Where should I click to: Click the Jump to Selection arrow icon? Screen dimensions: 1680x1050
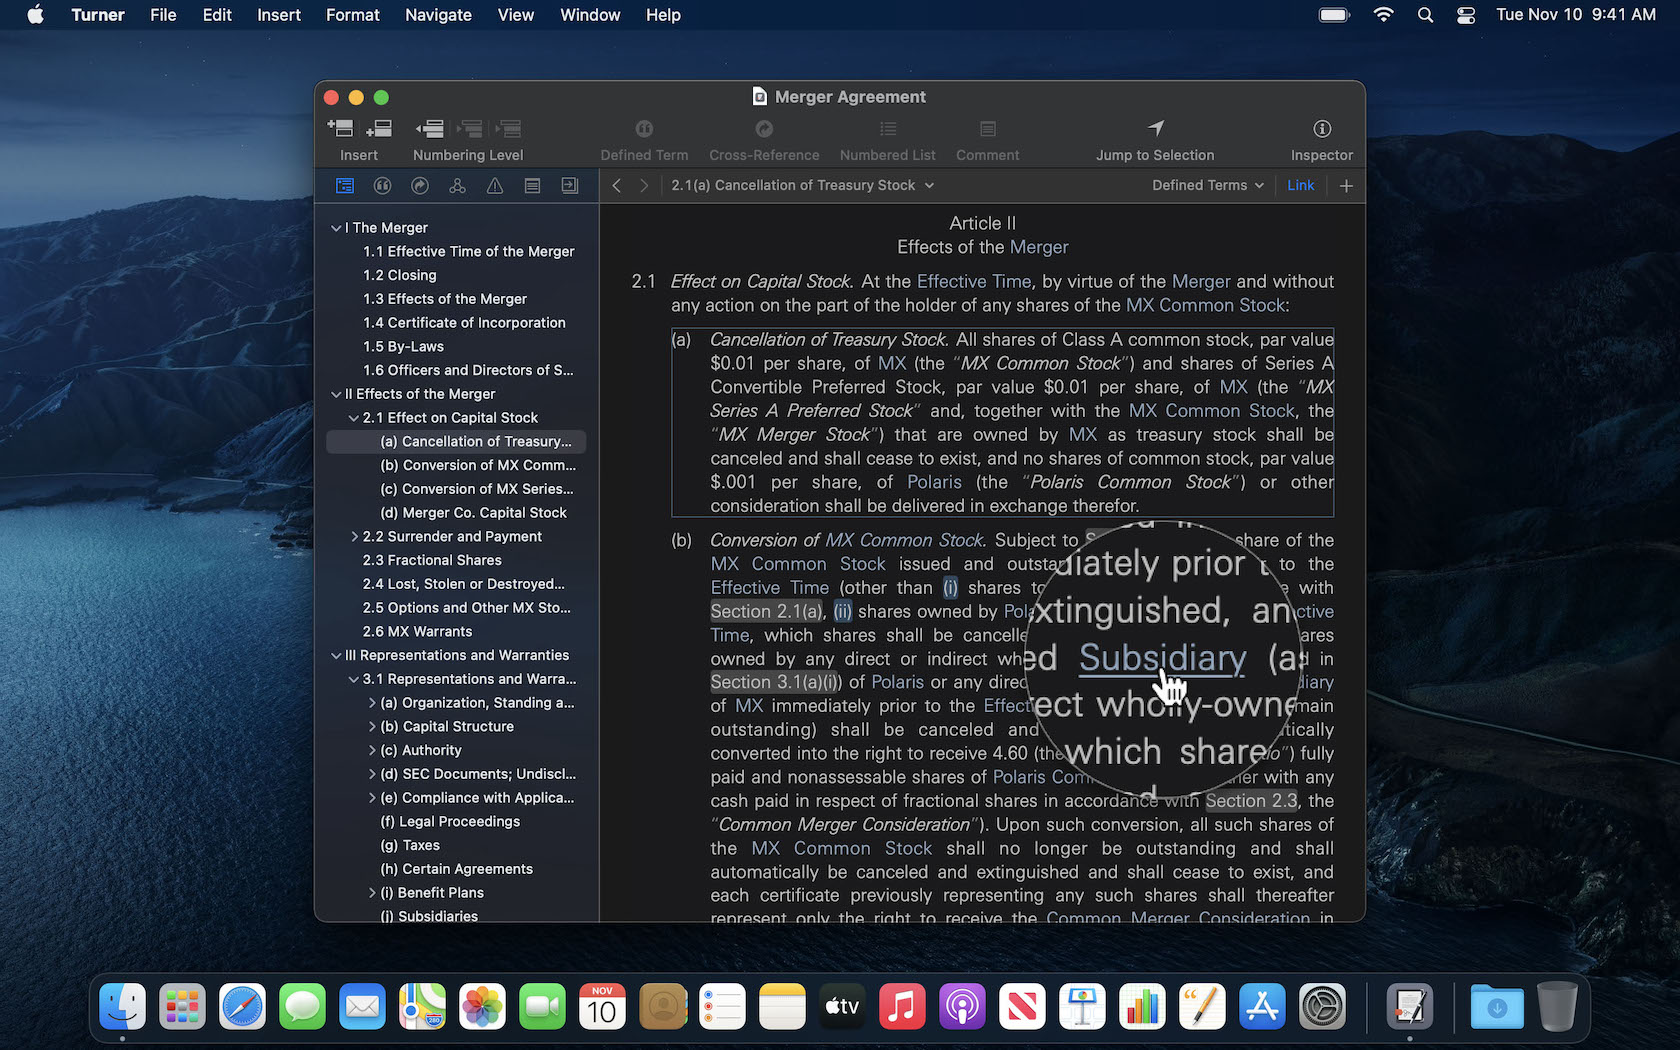pos(1155,128)
